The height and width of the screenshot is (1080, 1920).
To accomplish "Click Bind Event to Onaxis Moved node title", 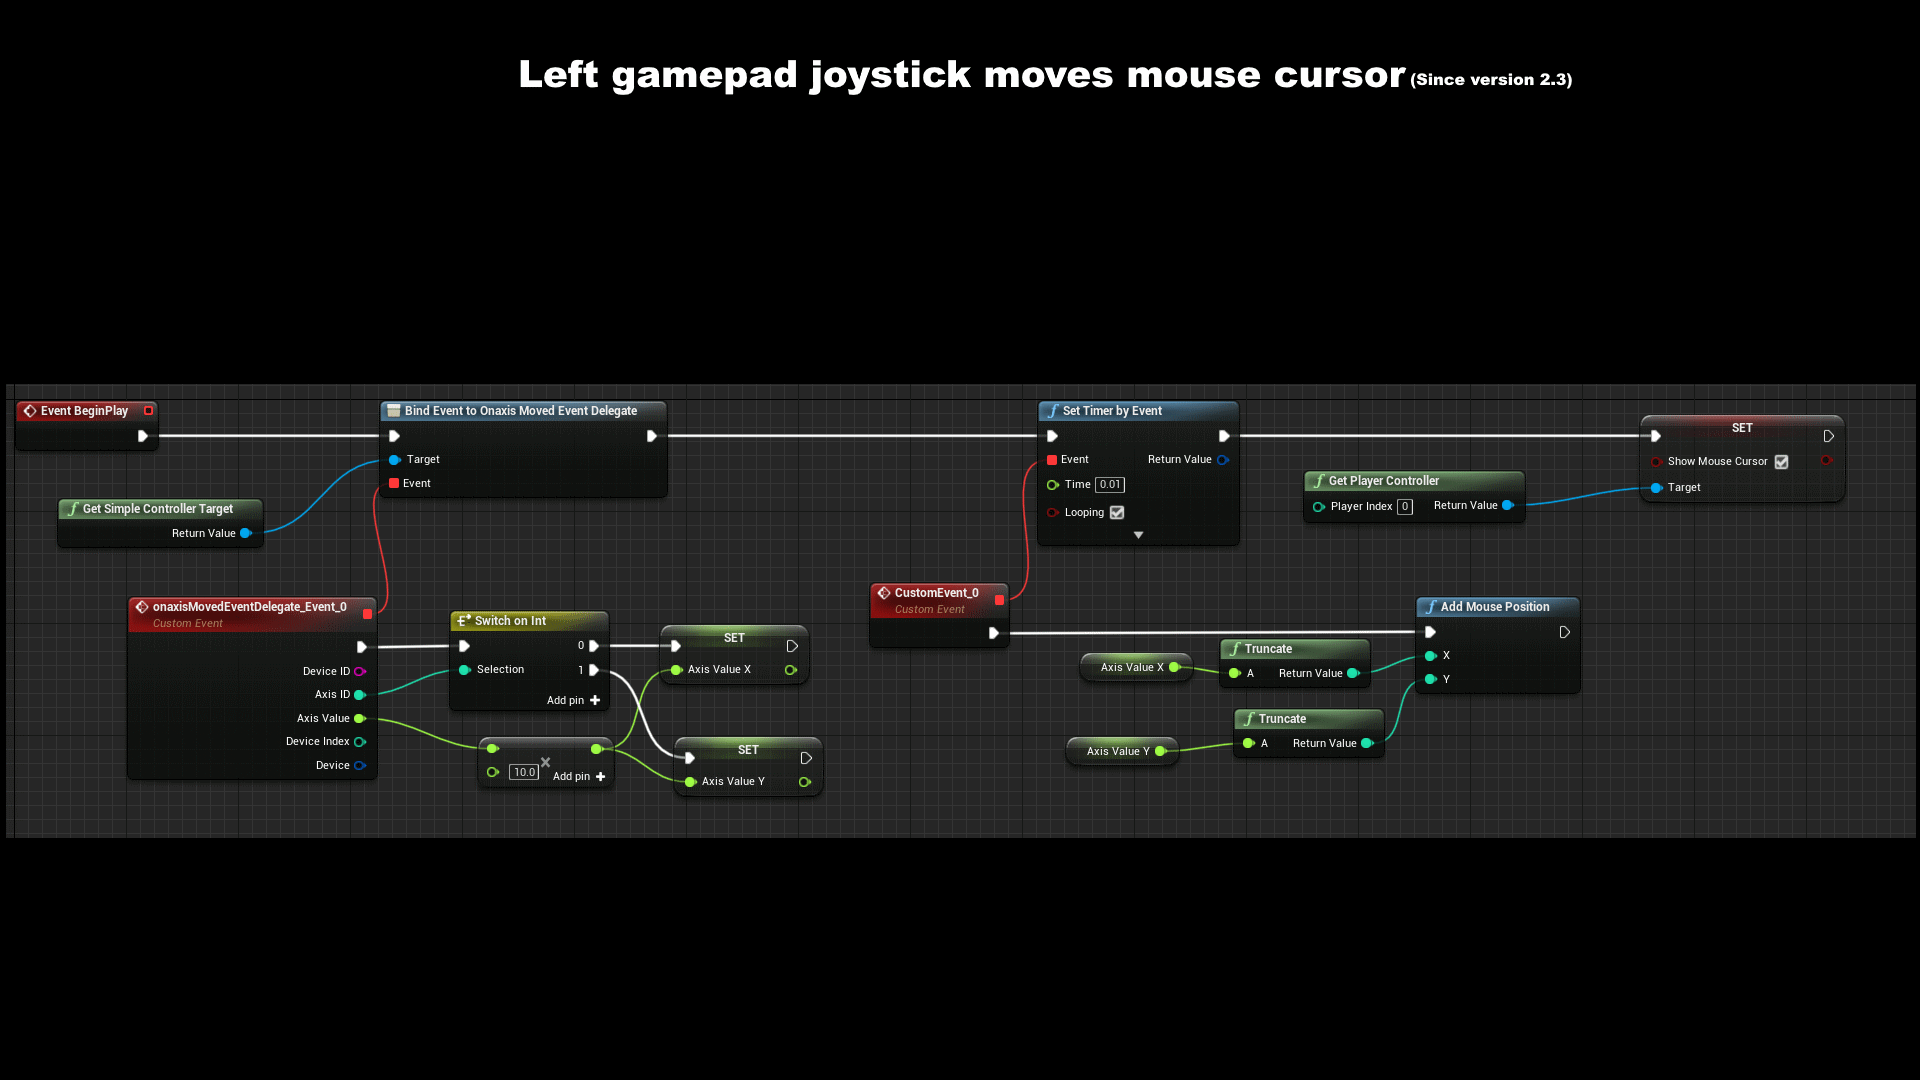I will pos(520,411).
